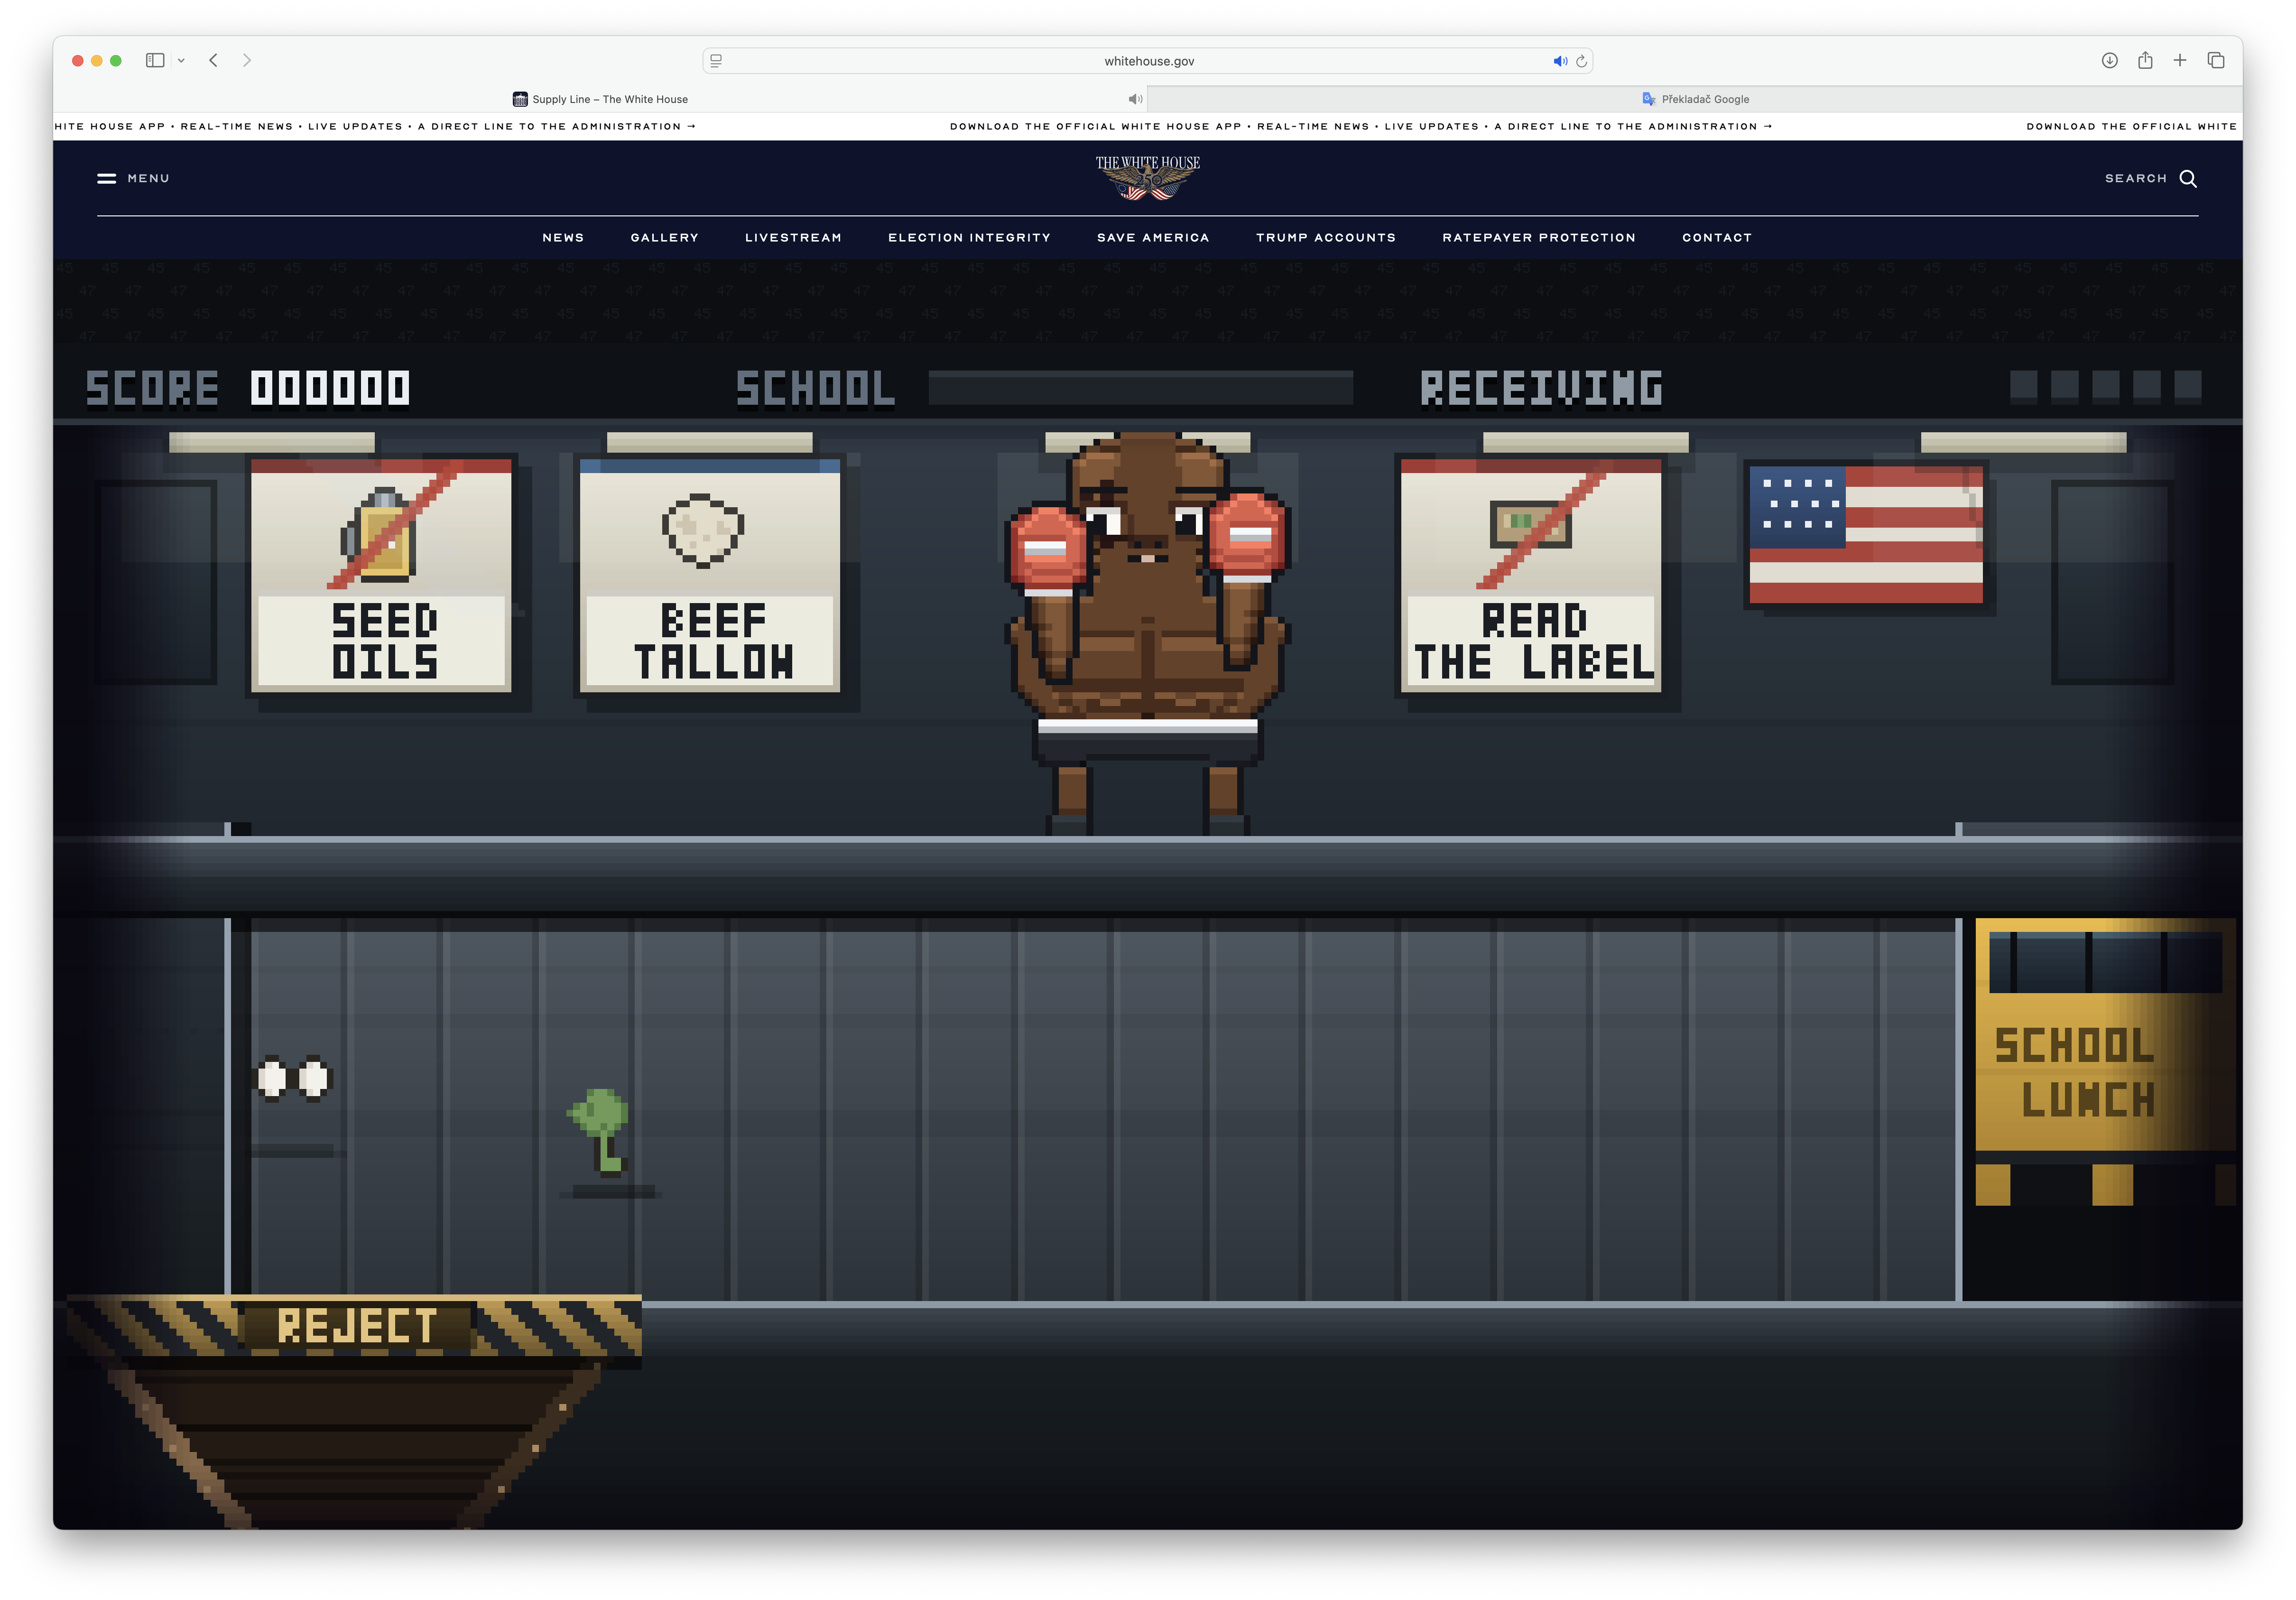Click the Safari sidebar toggle icon
The height and width of the screenshot is (1600, 2296).
[155, 60]
